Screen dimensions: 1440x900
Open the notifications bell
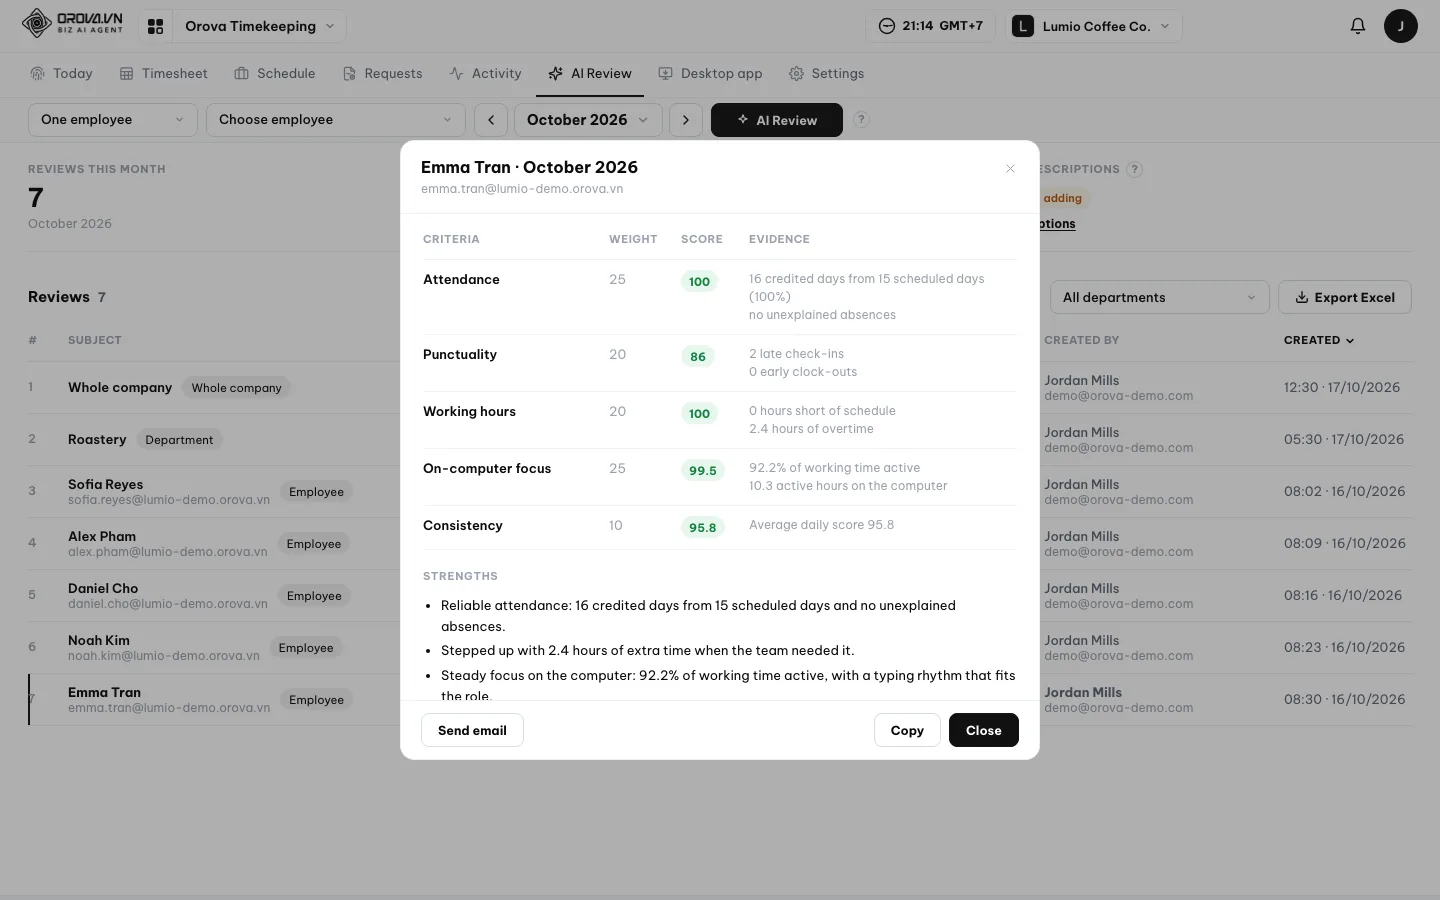(x=1357, y=26)
